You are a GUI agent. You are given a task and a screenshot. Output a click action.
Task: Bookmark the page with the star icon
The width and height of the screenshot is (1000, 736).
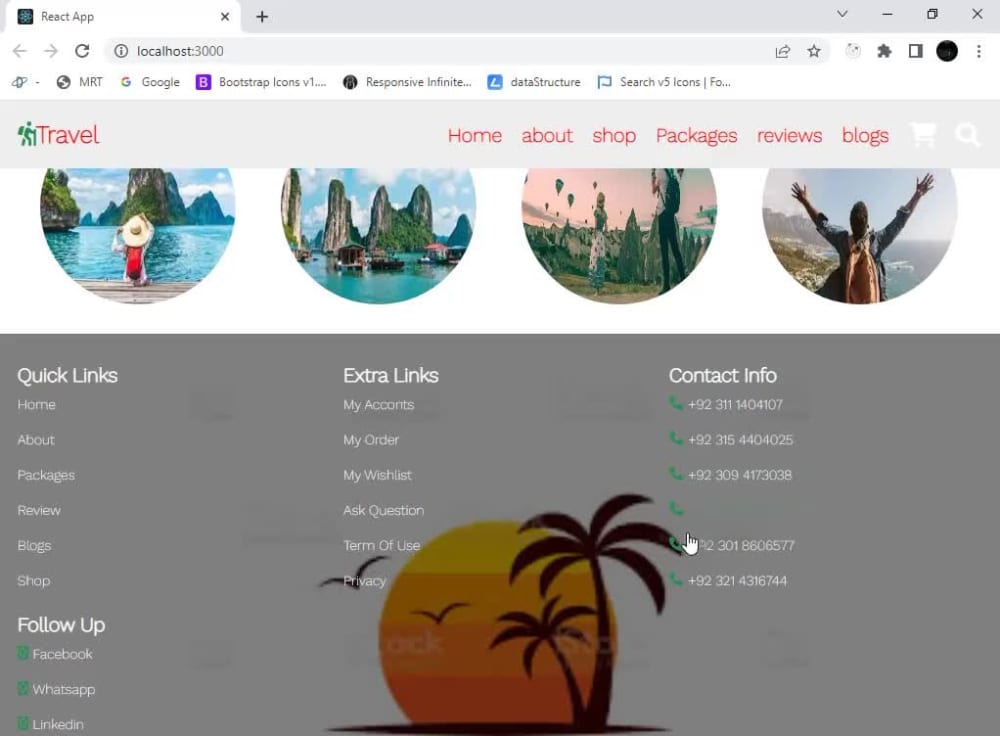click(x=814, y=51)
